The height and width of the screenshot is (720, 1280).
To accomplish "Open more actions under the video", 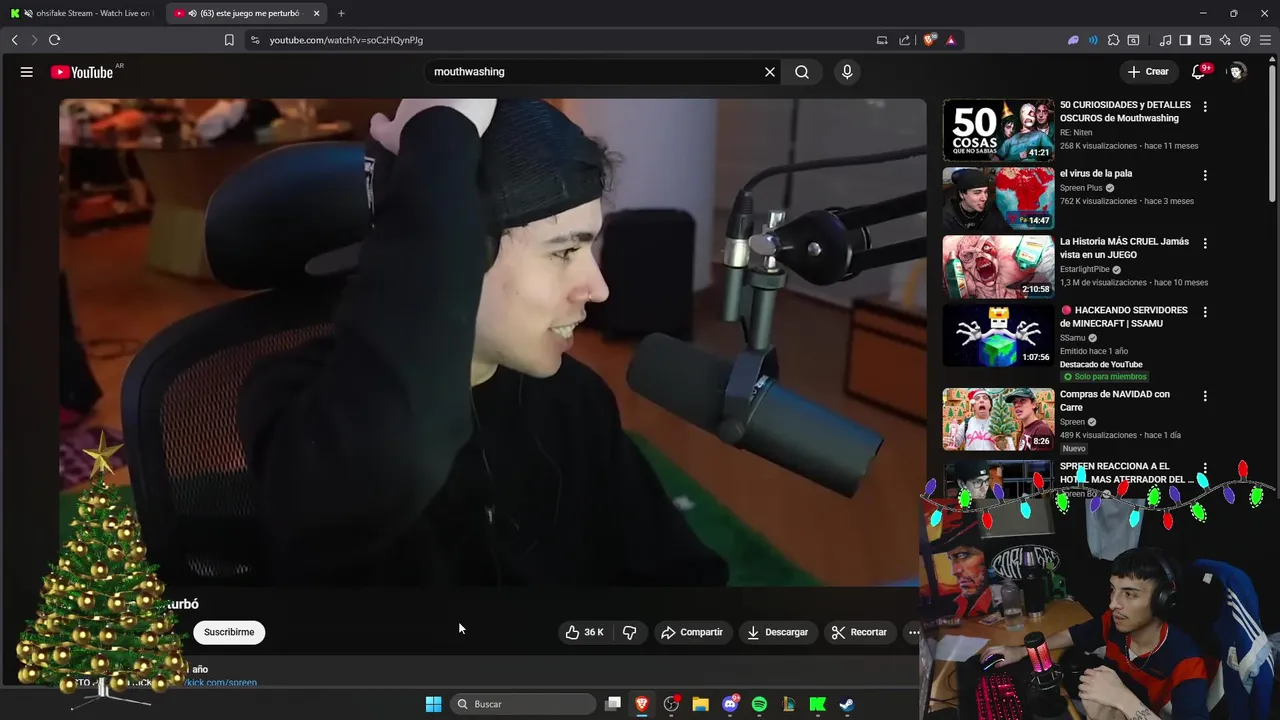I will [x=913, y=632].
